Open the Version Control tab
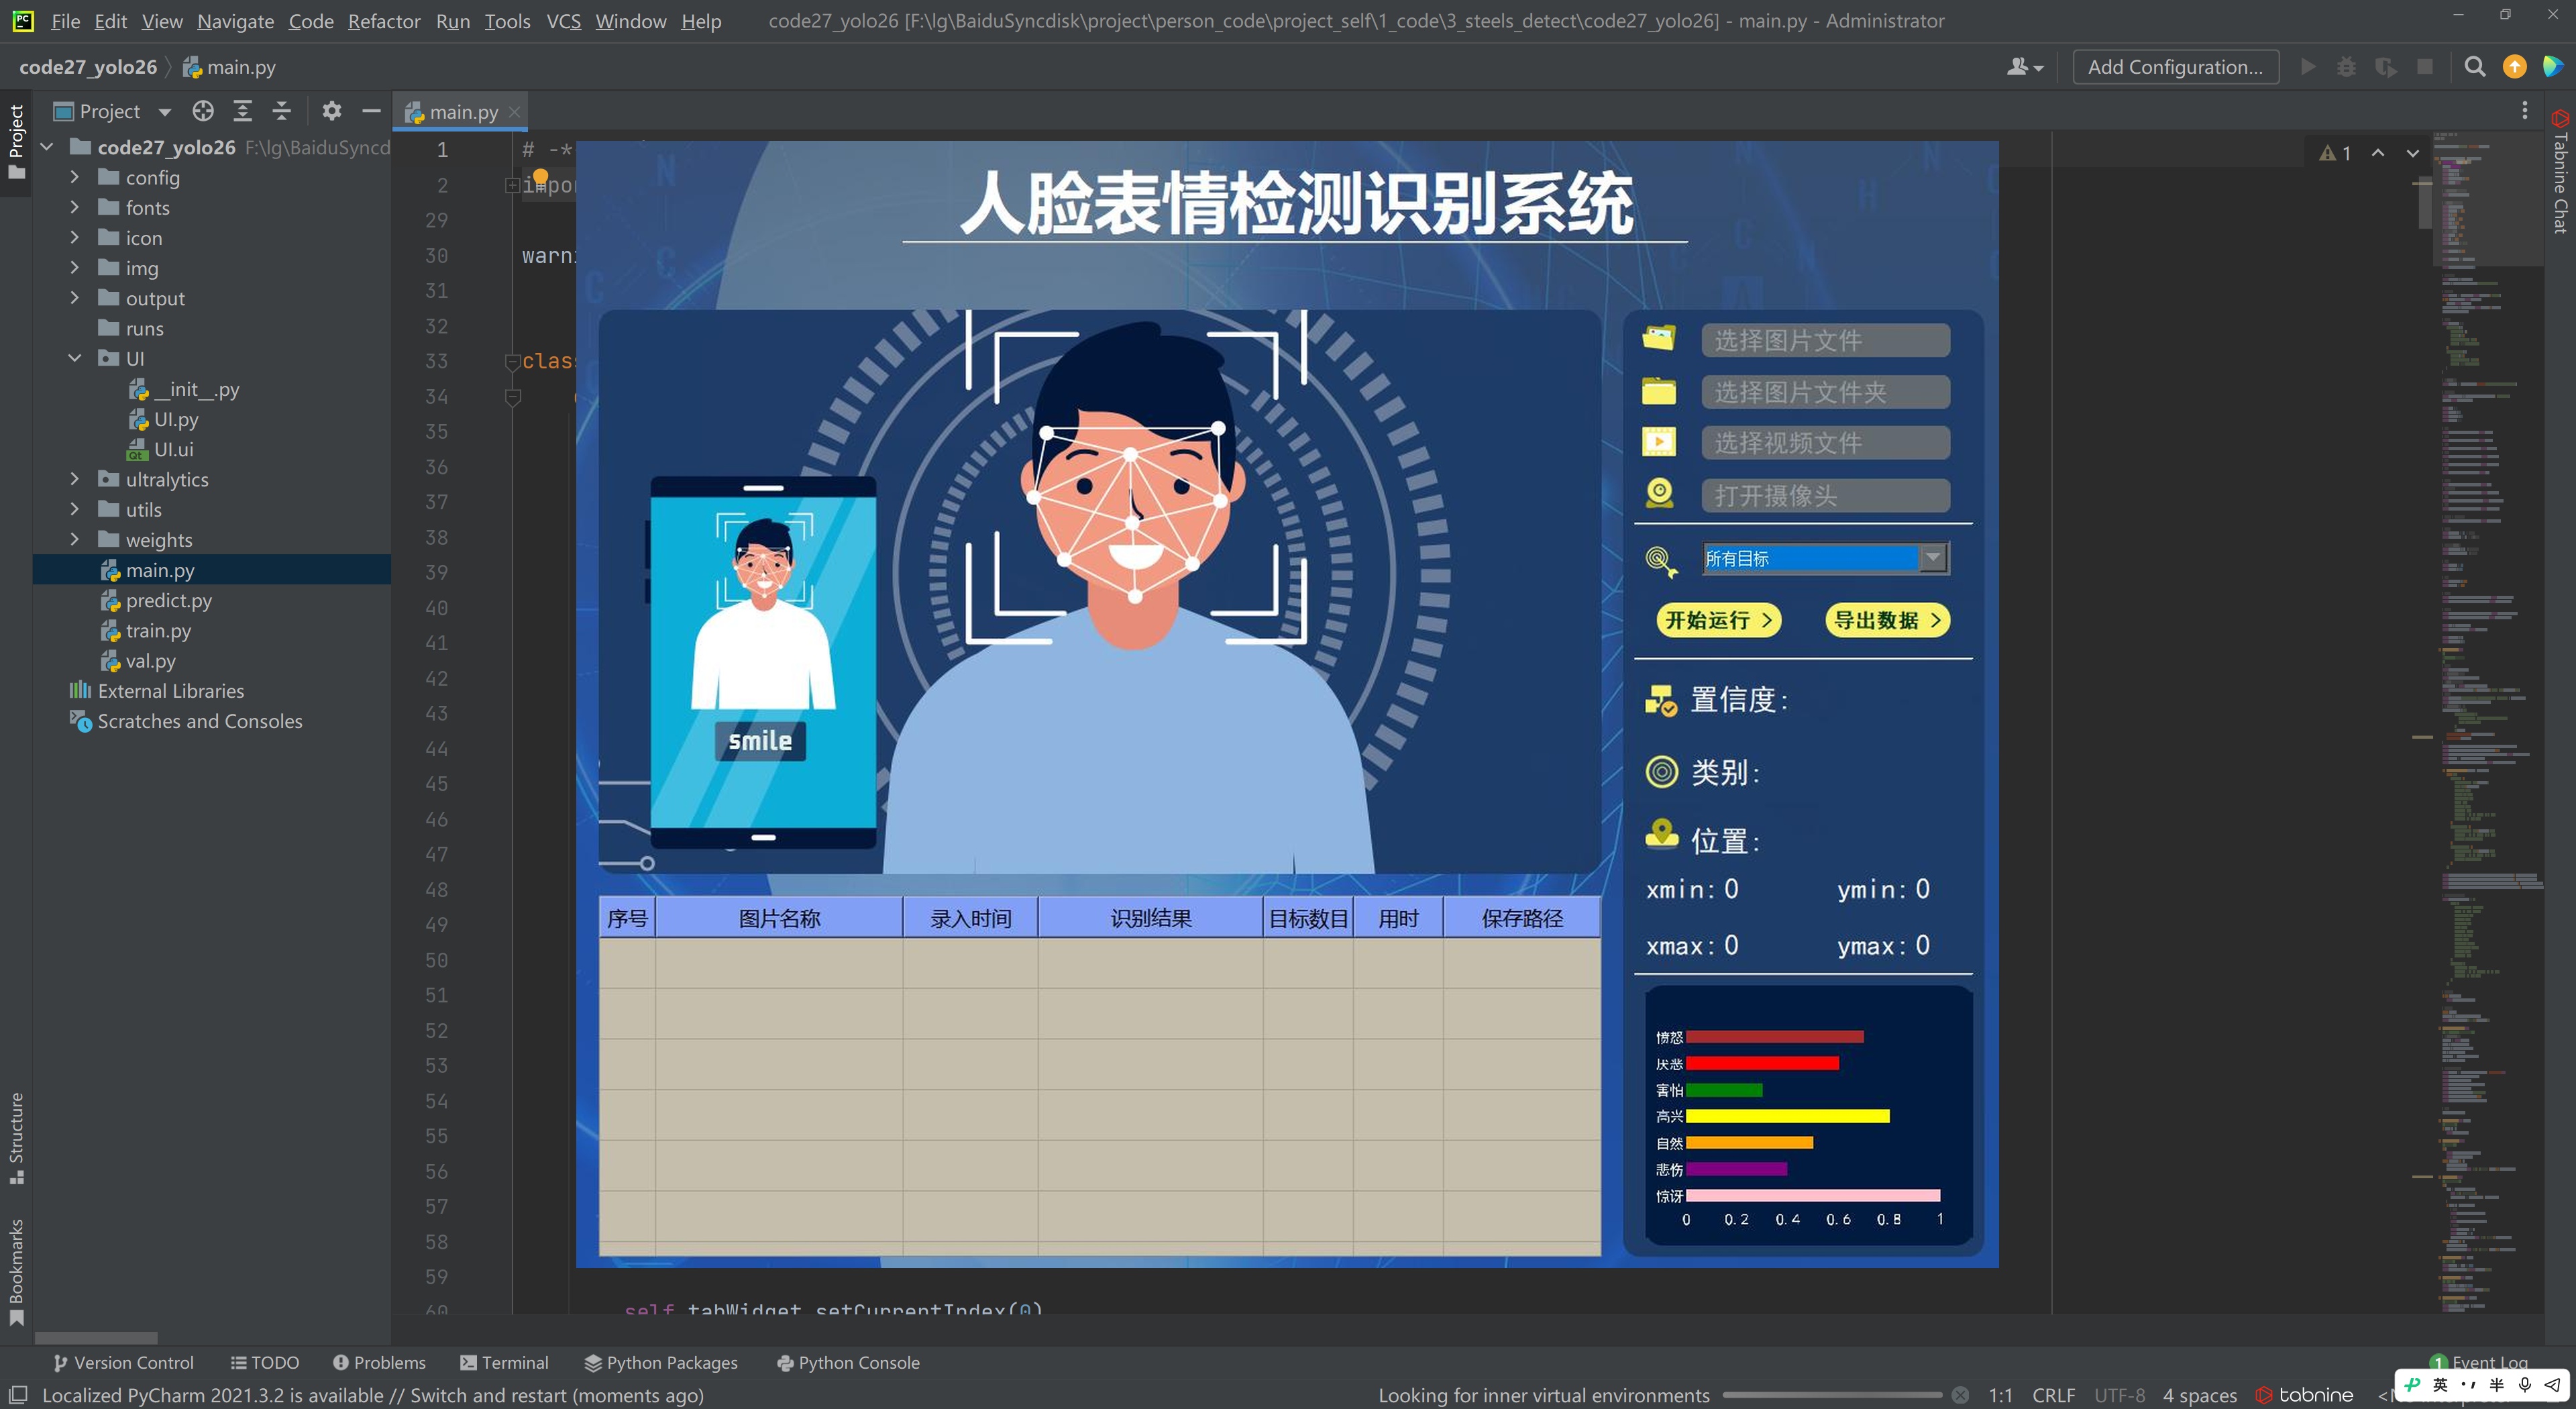This screenshot has width=2576, height=1409. click(123, 1362)
